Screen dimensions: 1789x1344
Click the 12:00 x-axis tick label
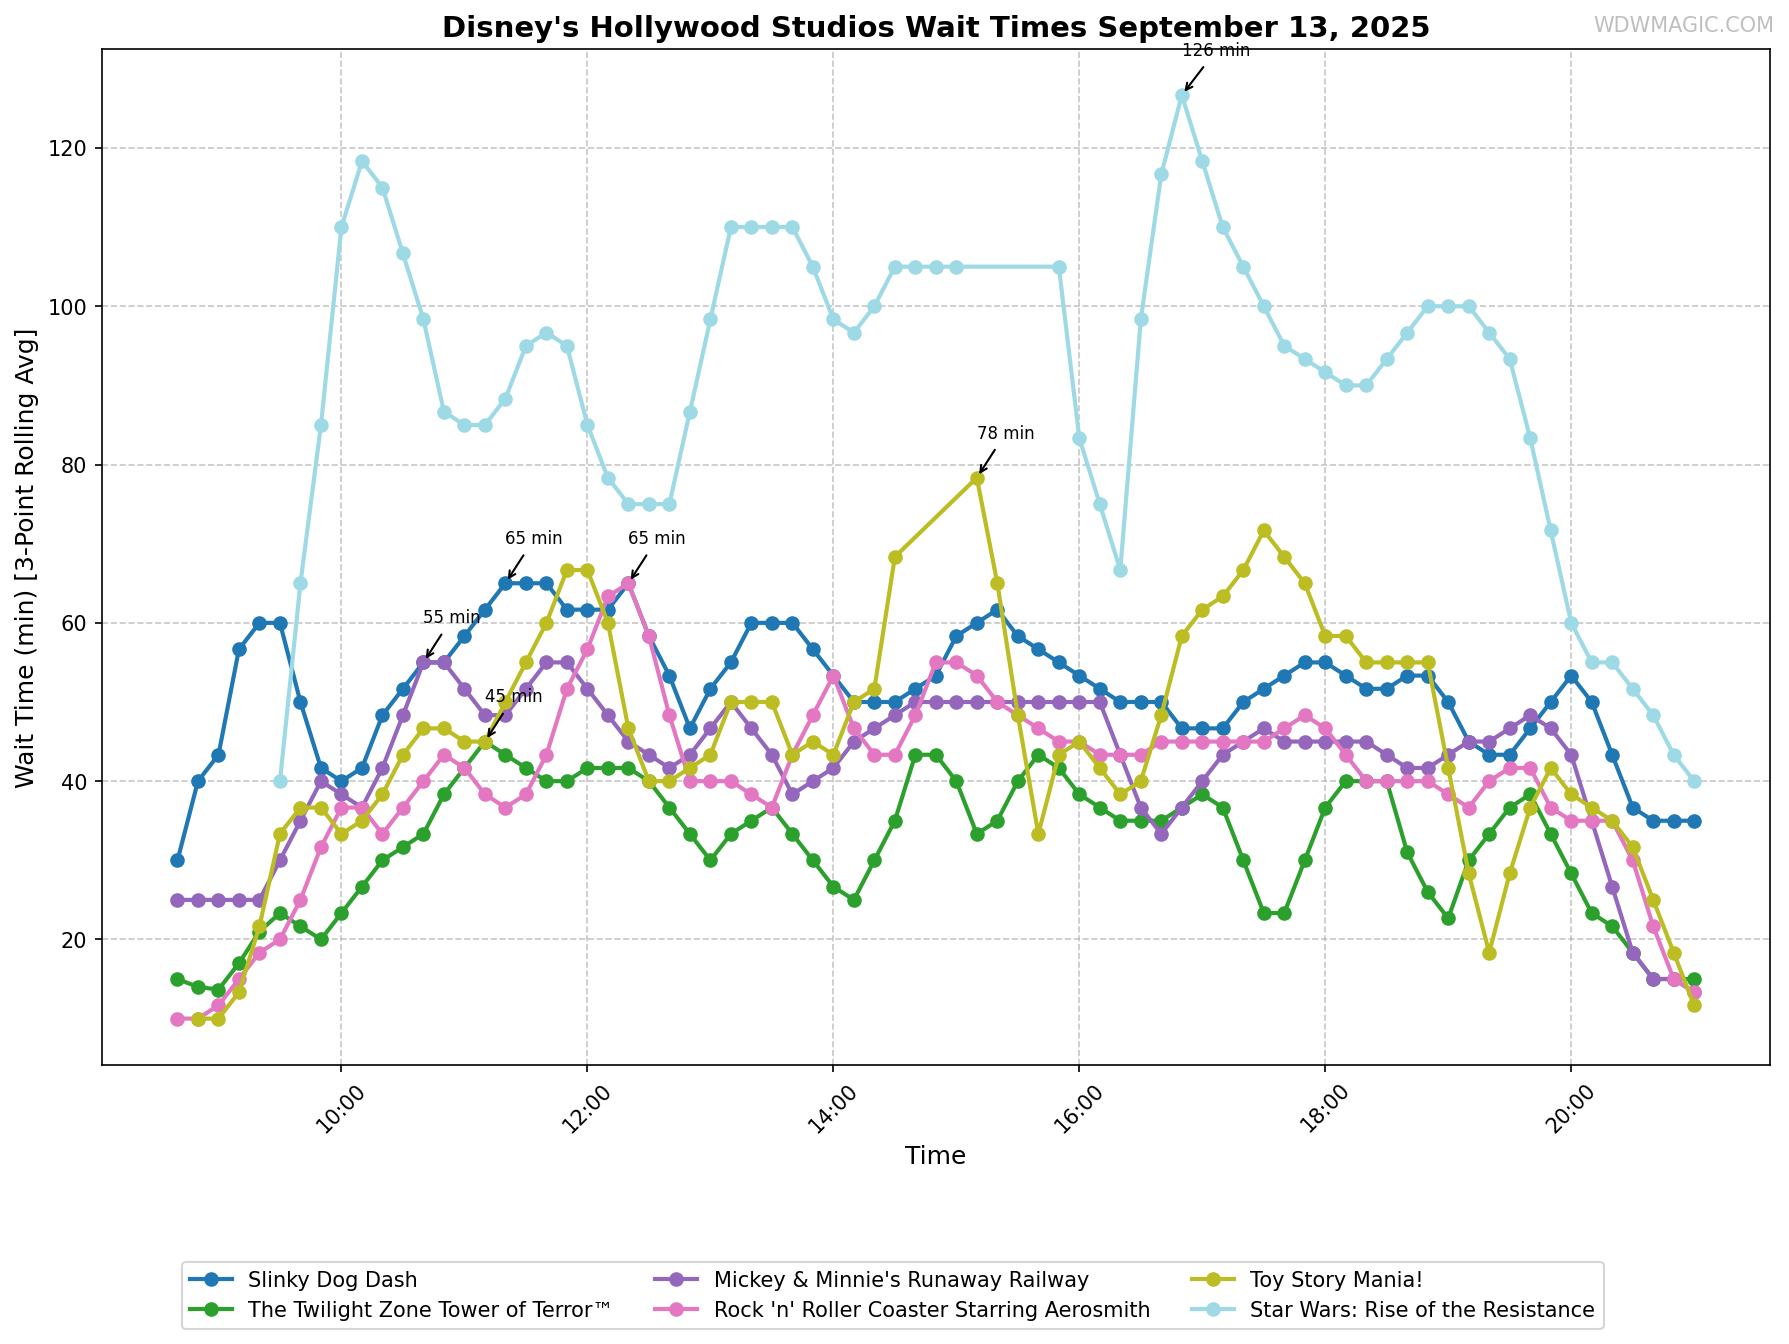tap(585, 1108)
